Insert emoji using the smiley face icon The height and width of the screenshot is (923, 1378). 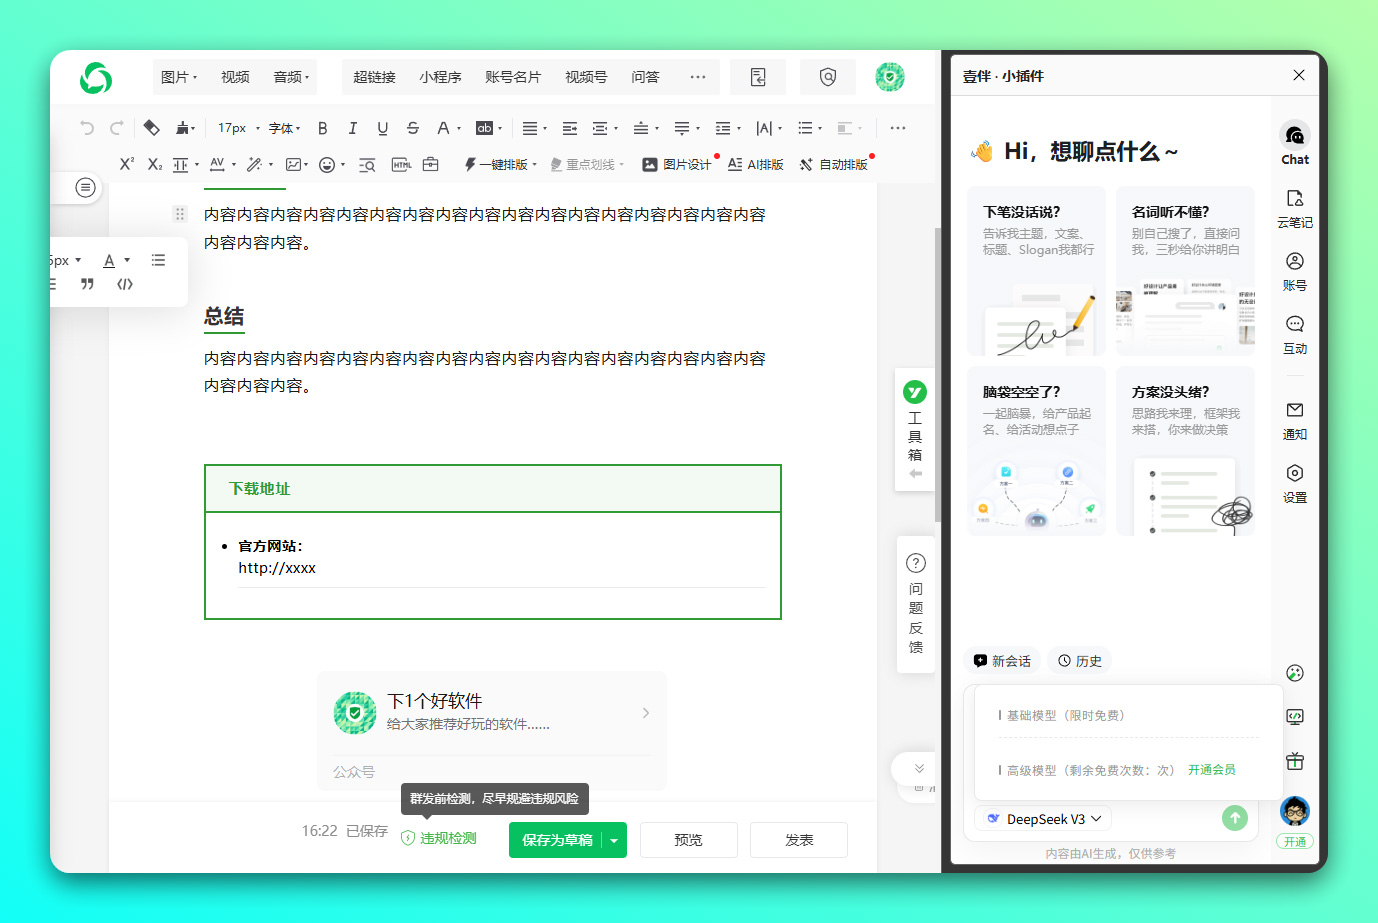pyautogui.click(x=327, y=165)
